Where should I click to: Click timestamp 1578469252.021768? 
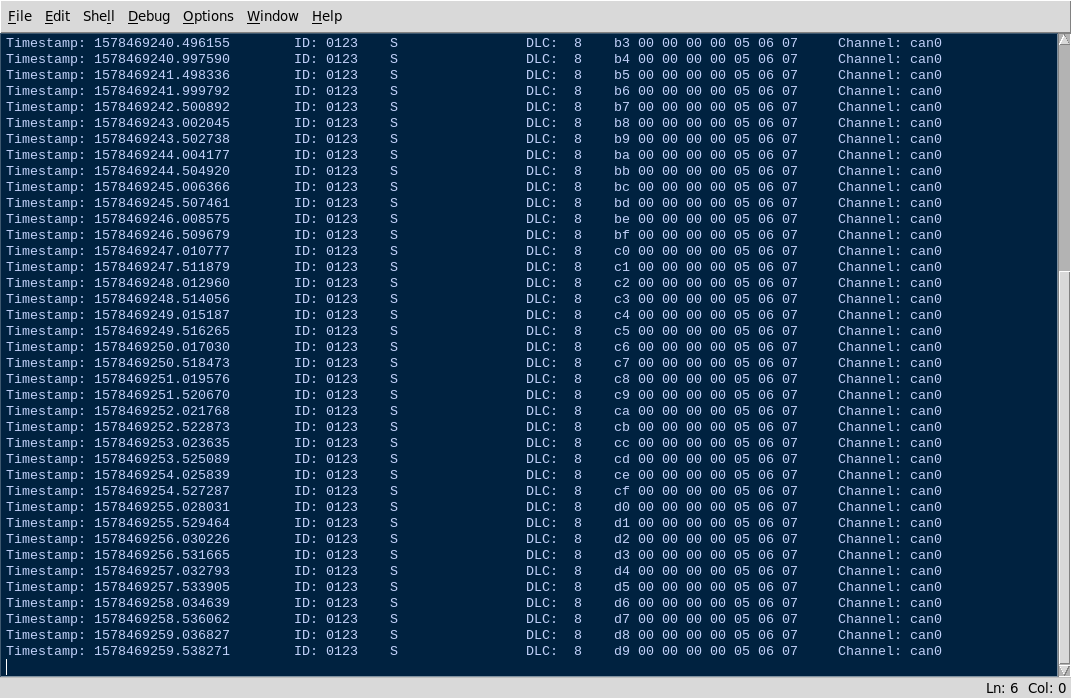[x=162, y=410]
